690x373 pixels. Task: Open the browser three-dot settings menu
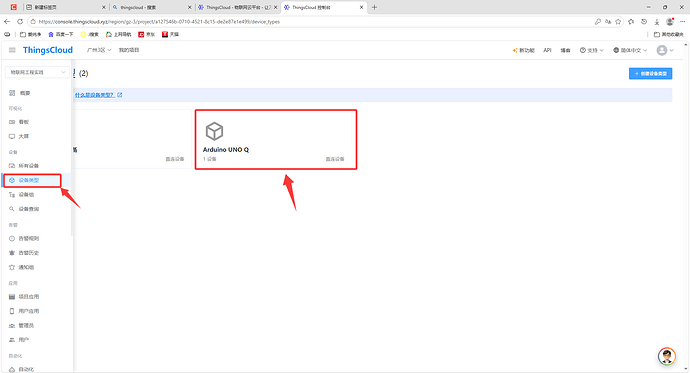click(683, 22)
